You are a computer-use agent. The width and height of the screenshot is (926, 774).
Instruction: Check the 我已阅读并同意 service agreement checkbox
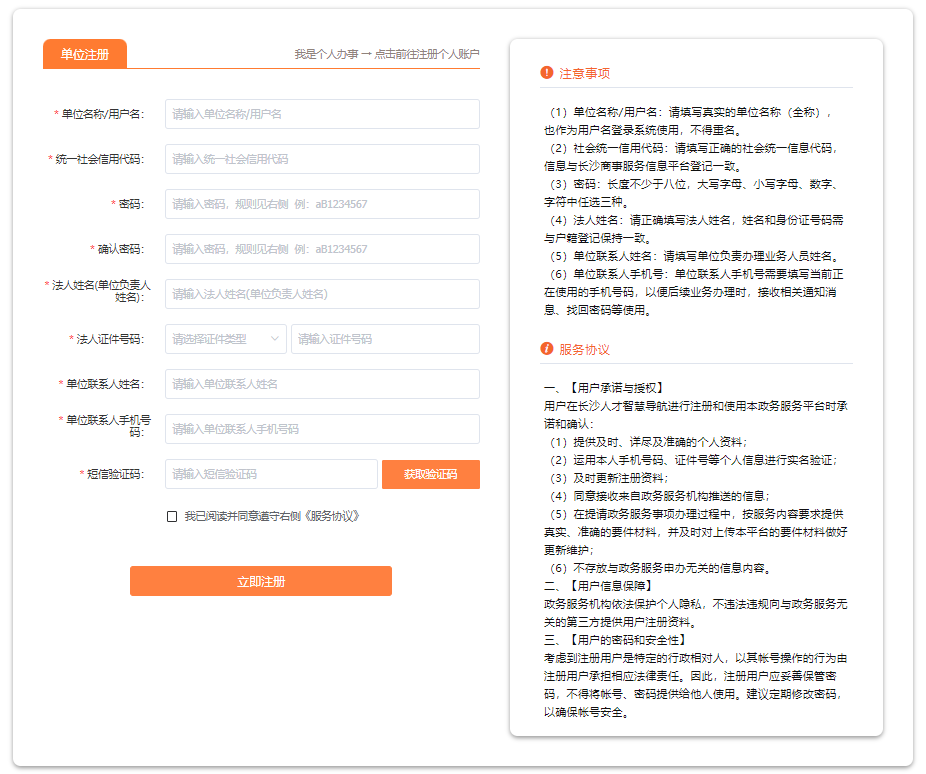(172, 517)
